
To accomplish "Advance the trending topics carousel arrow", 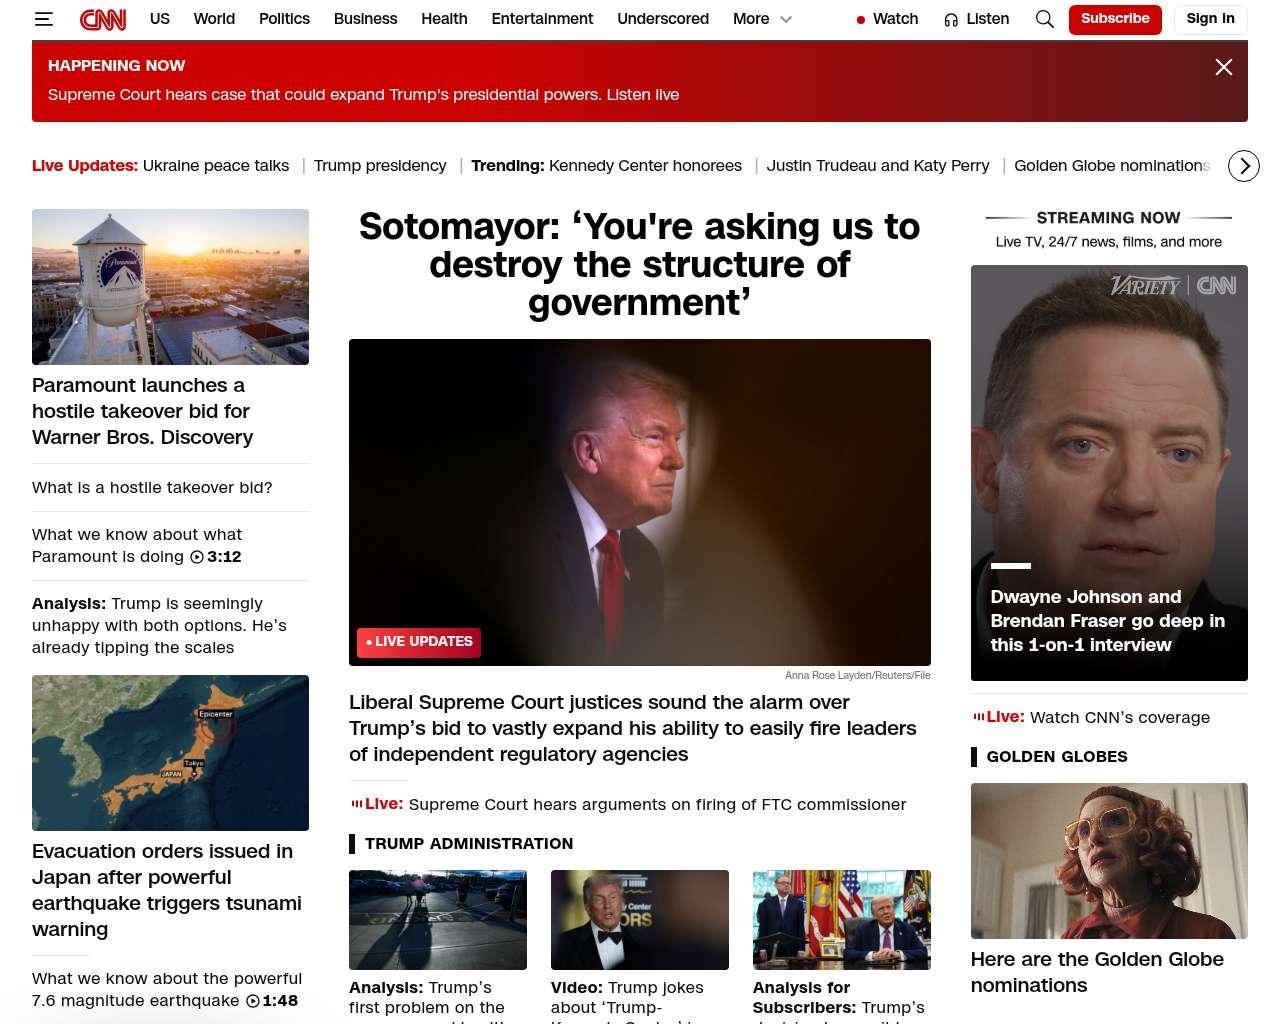I will [x=1244, y=166].
